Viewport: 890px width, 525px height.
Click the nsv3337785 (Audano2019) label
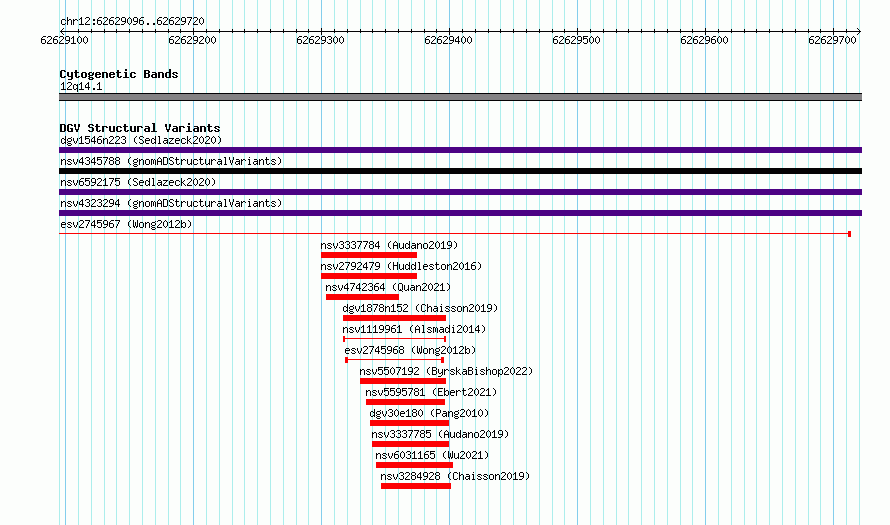[x=440, y=434]
